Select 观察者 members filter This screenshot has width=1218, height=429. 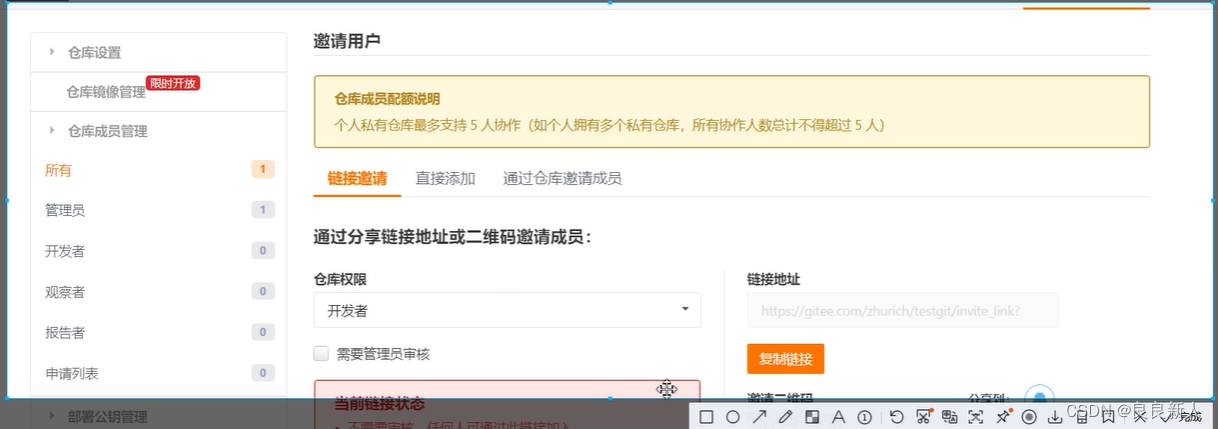click(x=65, y=292)
